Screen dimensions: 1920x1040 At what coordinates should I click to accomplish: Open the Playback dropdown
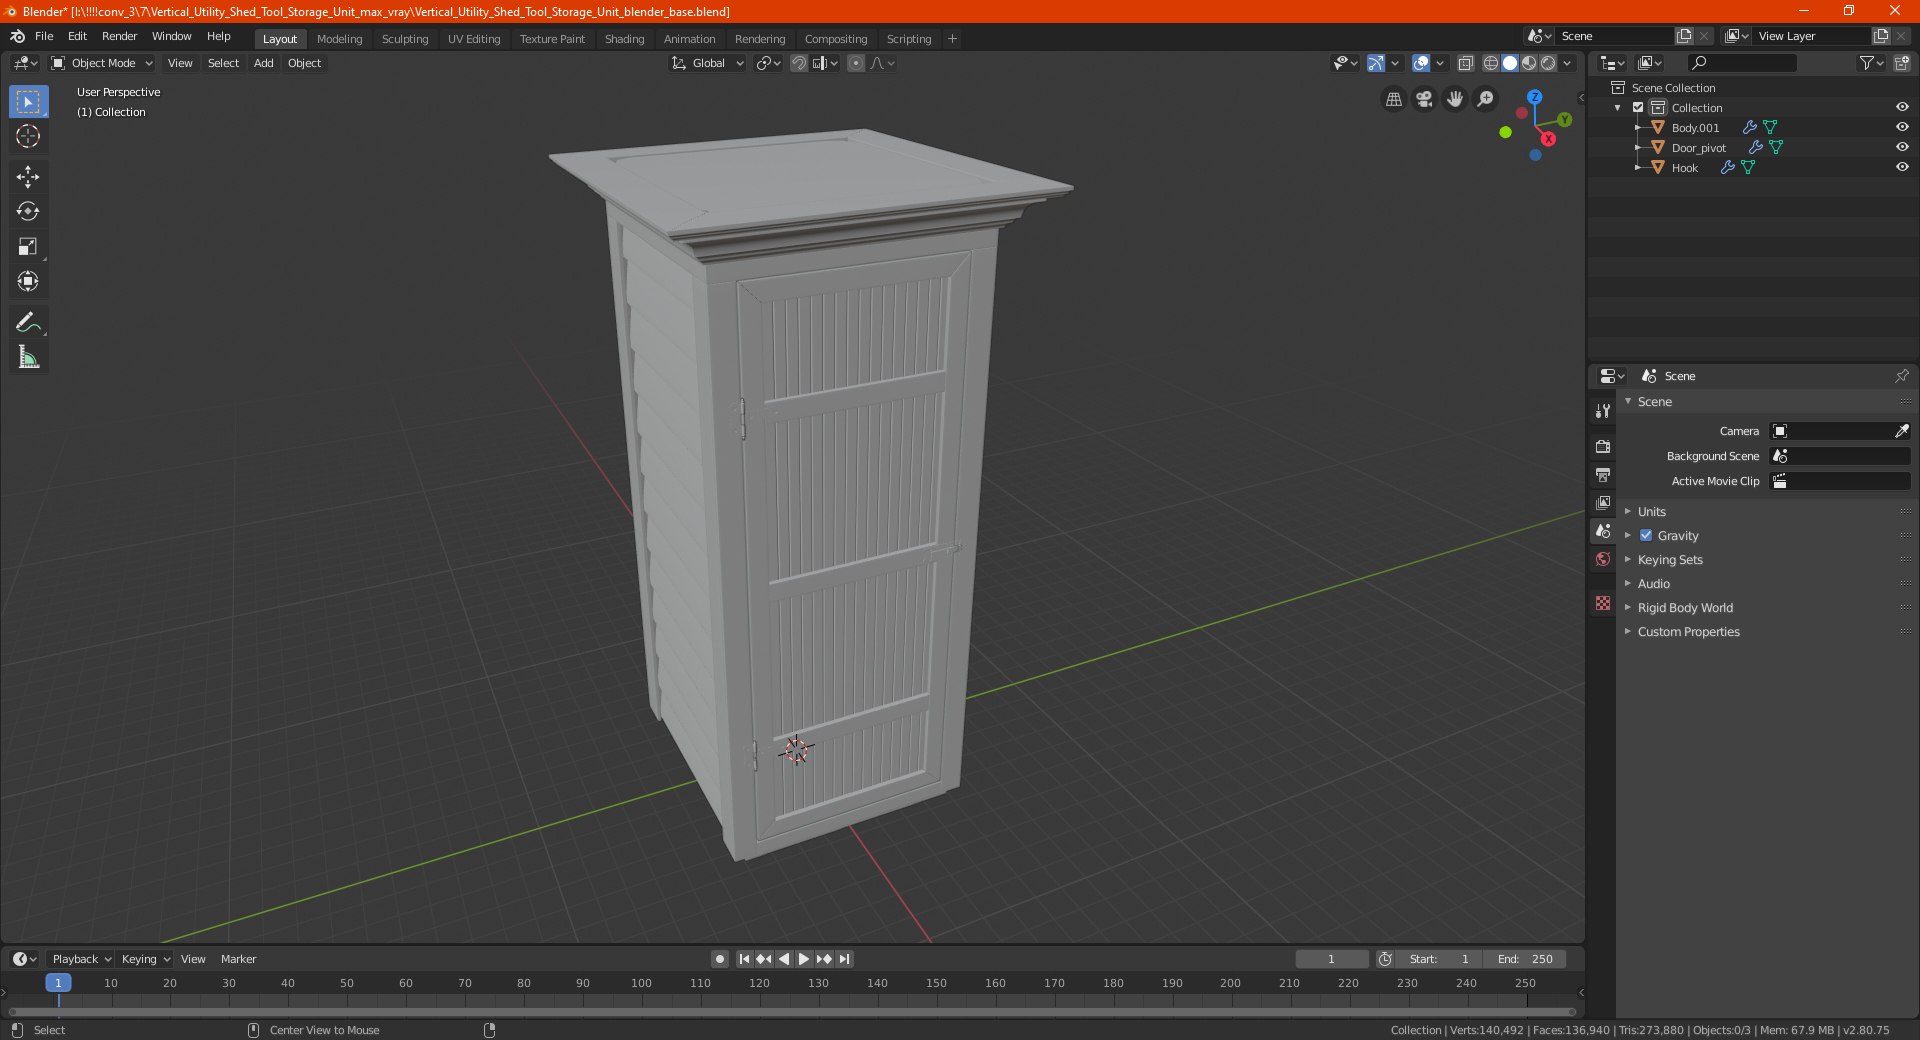coord(81,959)
